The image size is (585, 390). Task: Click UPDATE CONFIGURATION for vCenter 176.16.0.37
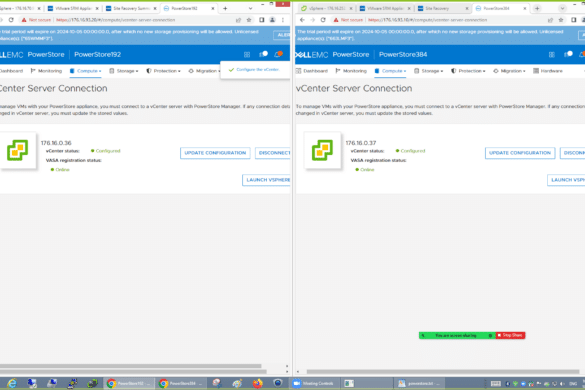click(x=520, y=153)
